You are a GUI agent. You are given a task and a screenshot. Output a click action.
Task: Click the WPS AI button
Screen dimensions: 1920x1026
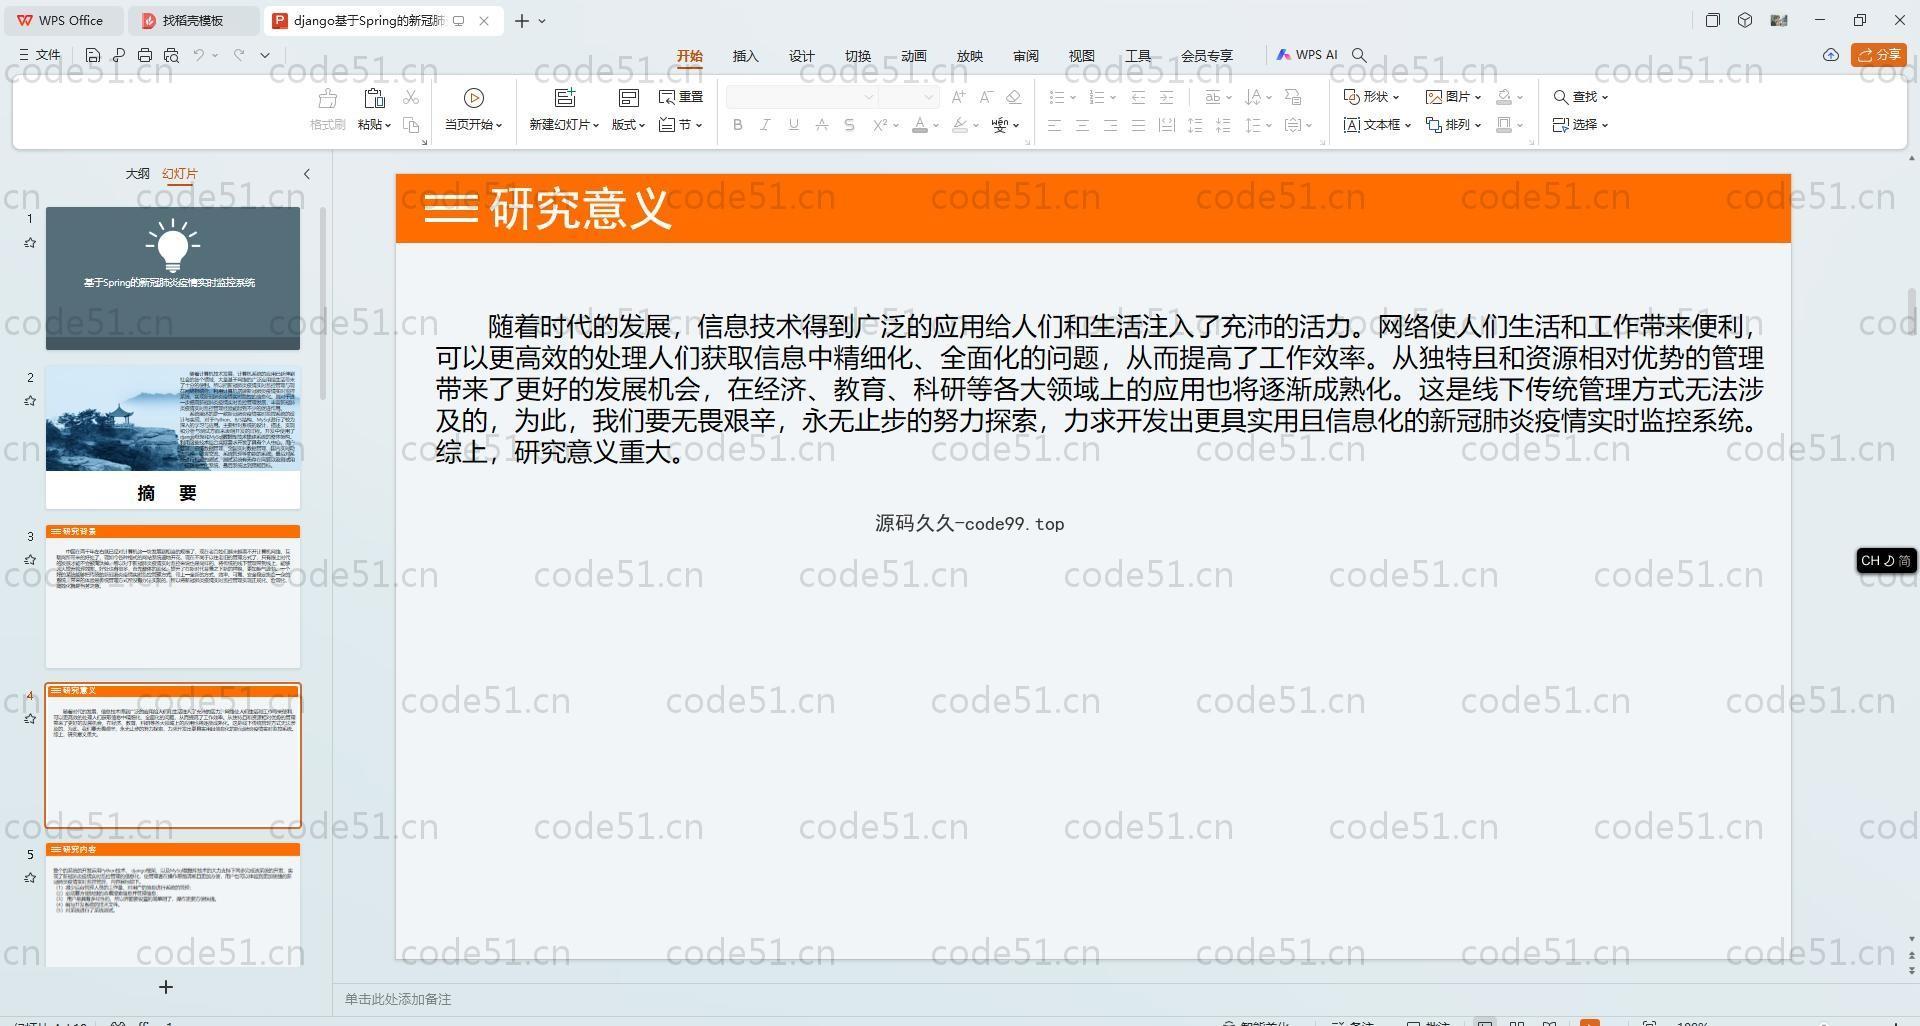pyautogui.click(x=1307, y=55)
